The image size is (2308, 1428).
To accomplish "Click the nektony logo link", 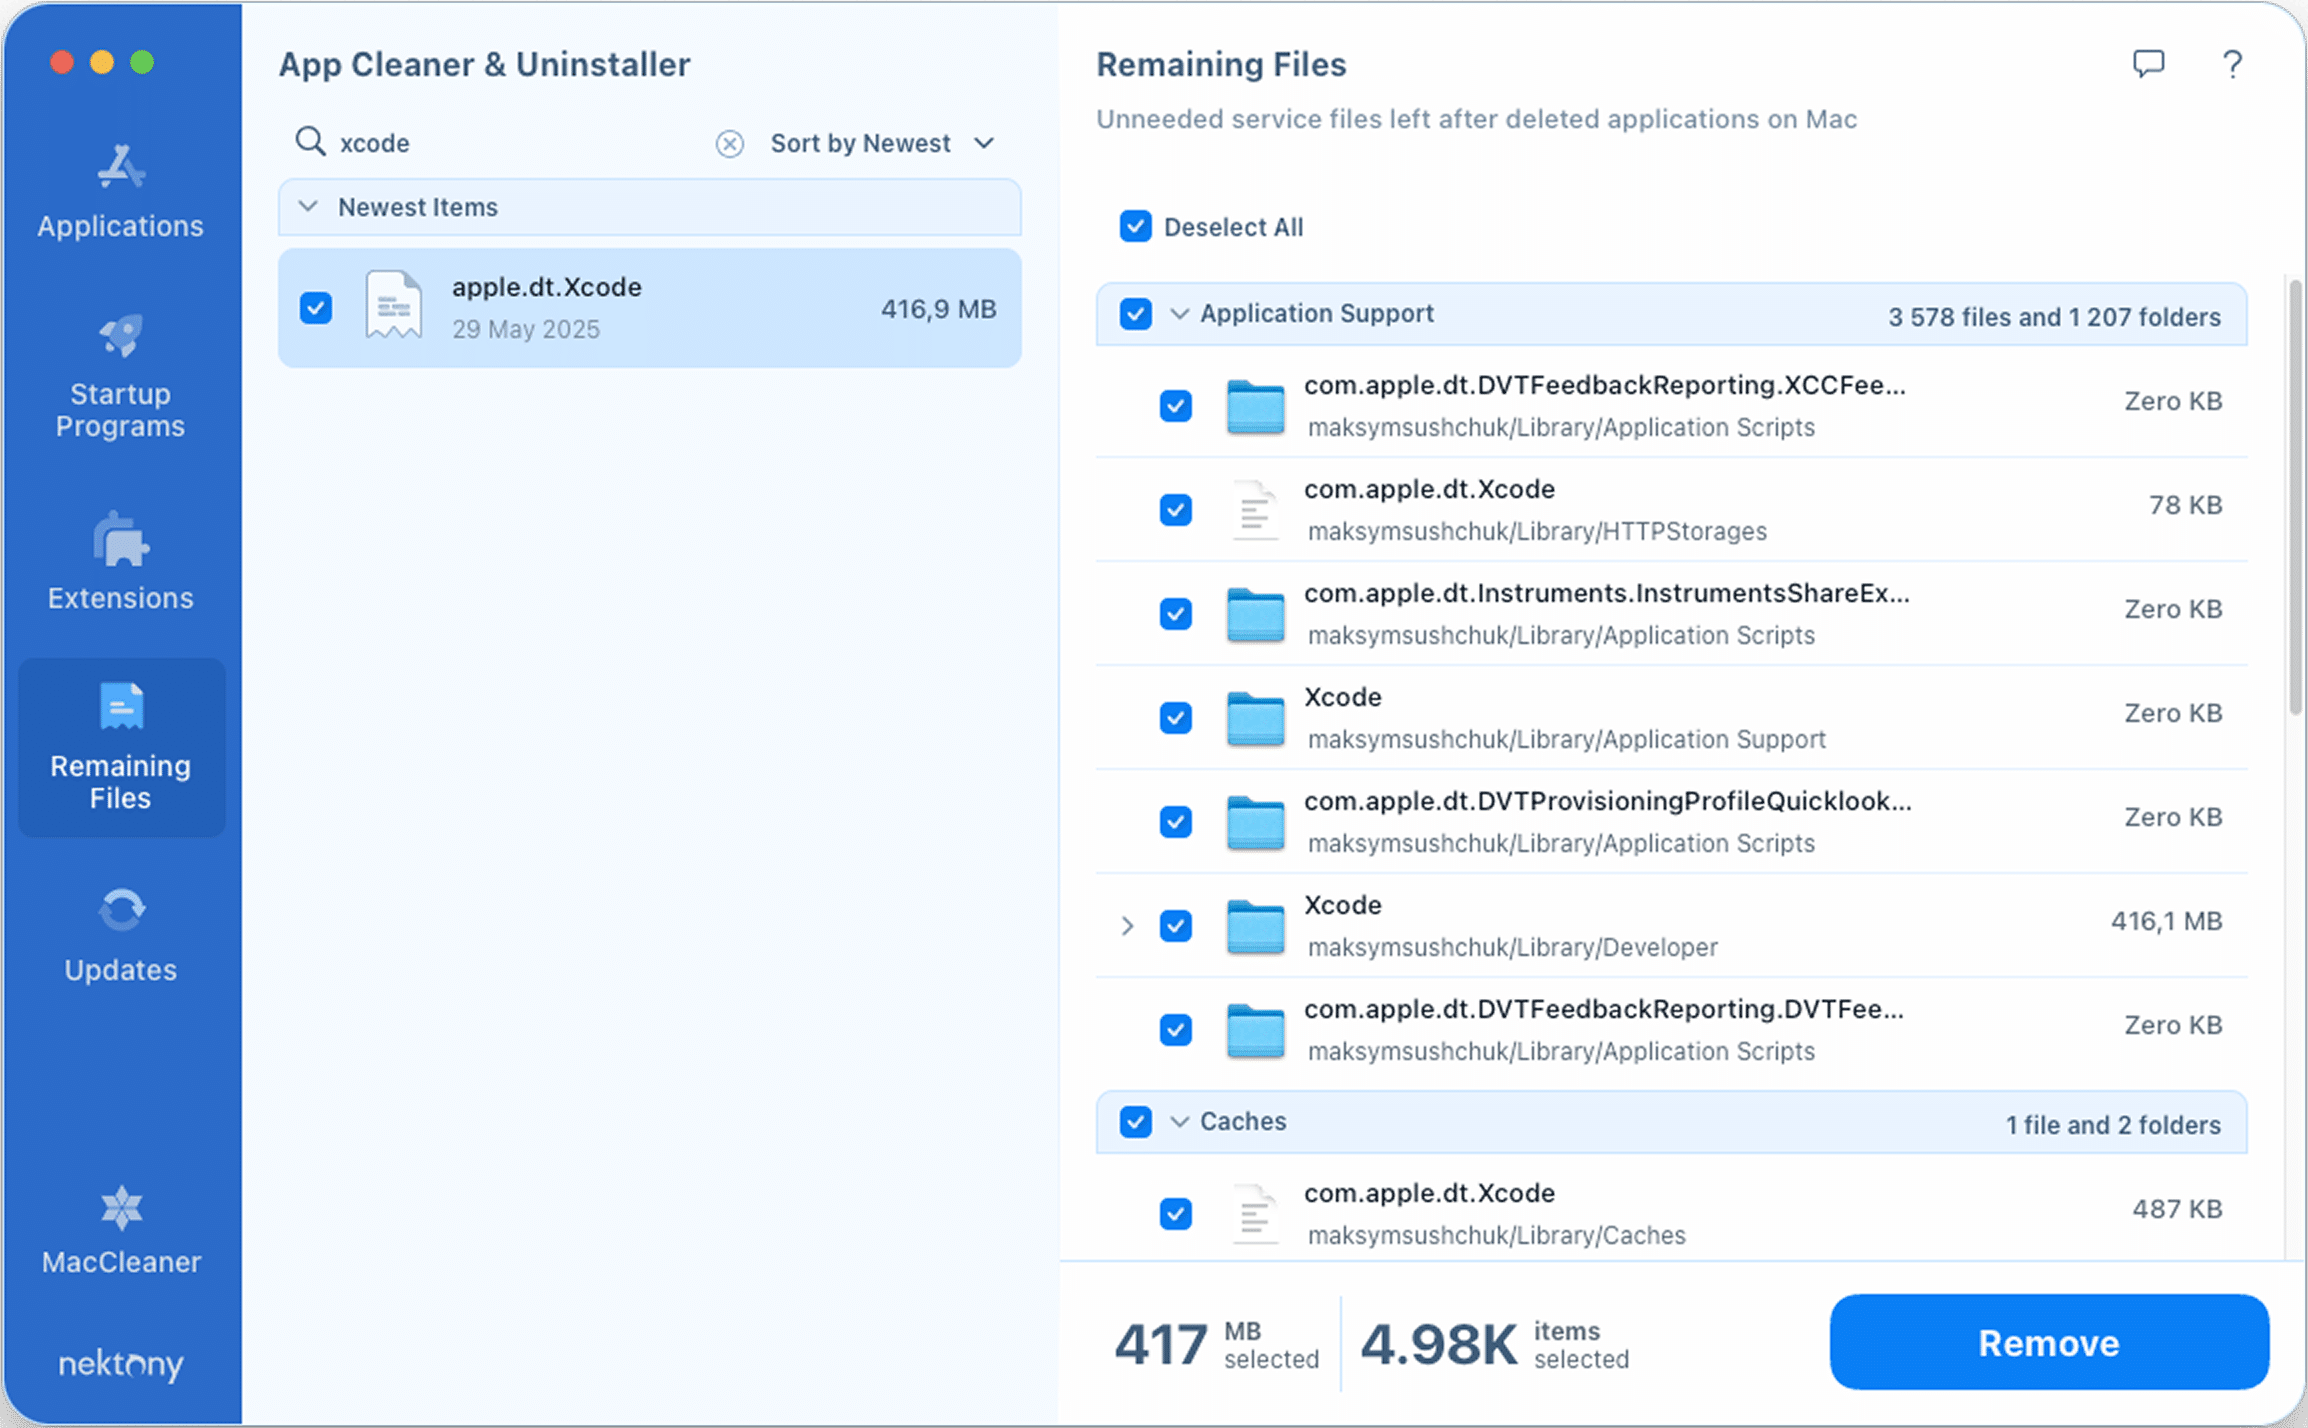I will click(x=120, y=1363).
